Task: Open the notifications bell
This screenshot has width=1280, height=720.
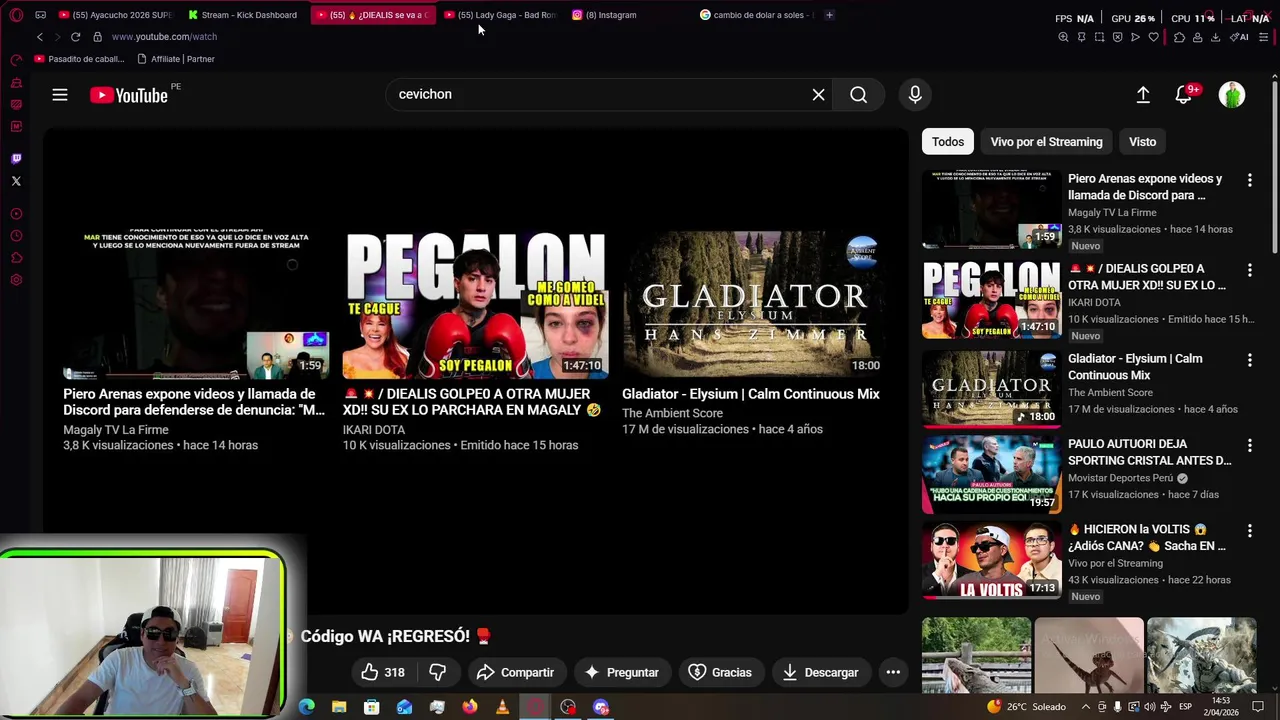Action: [x=1184, y=94]
